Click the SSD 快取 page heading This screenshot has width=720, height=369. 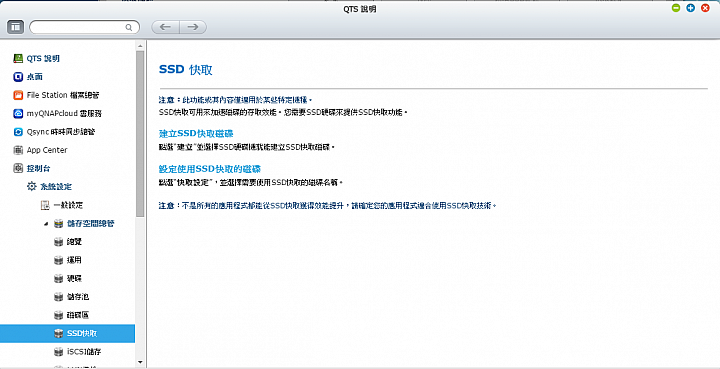coord(186,70)
